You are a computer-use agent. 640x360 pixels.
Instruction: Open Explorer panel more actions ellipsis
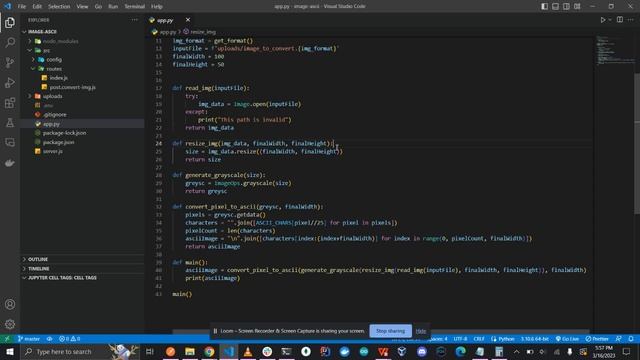135,20
